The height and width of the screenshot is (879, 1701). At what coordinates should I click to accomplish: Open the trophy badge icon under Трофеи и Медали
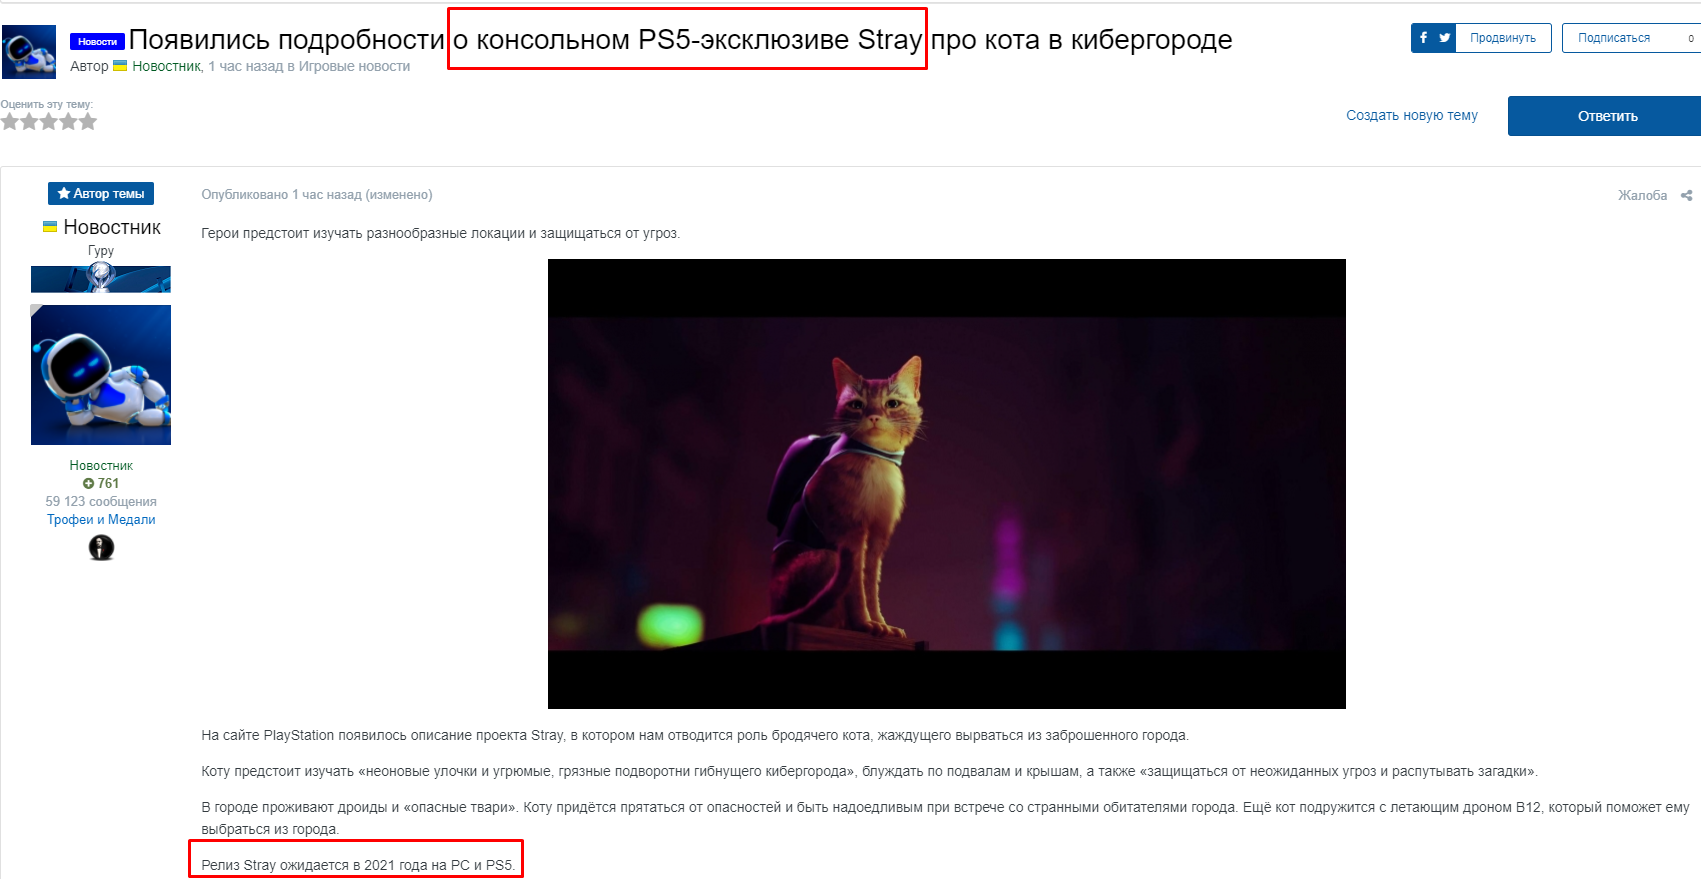tap(101, 547)
